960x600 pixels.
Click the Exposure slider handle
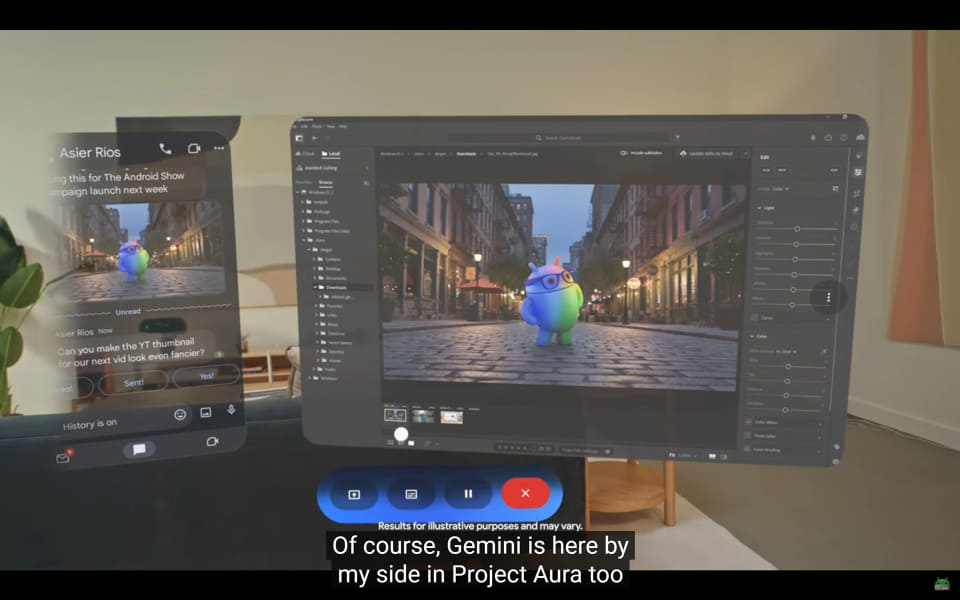pyautogui.click(x=797, y=229)
